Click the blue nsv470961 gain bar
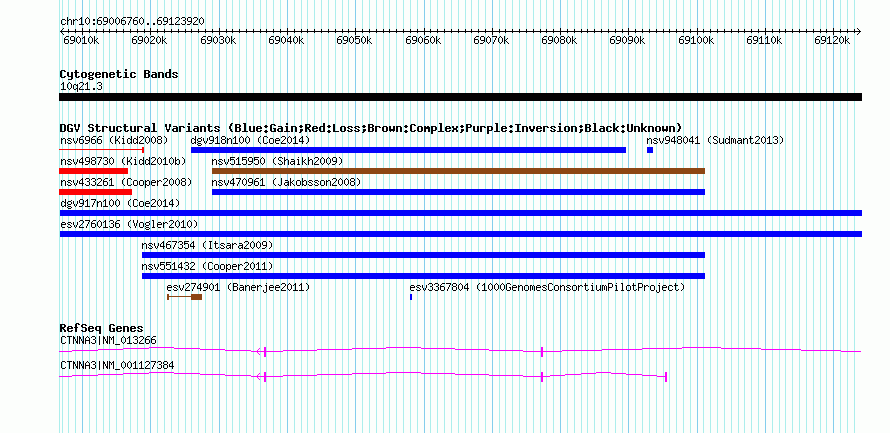The height and width of the screenshot is (433, 890). point(459,192)
